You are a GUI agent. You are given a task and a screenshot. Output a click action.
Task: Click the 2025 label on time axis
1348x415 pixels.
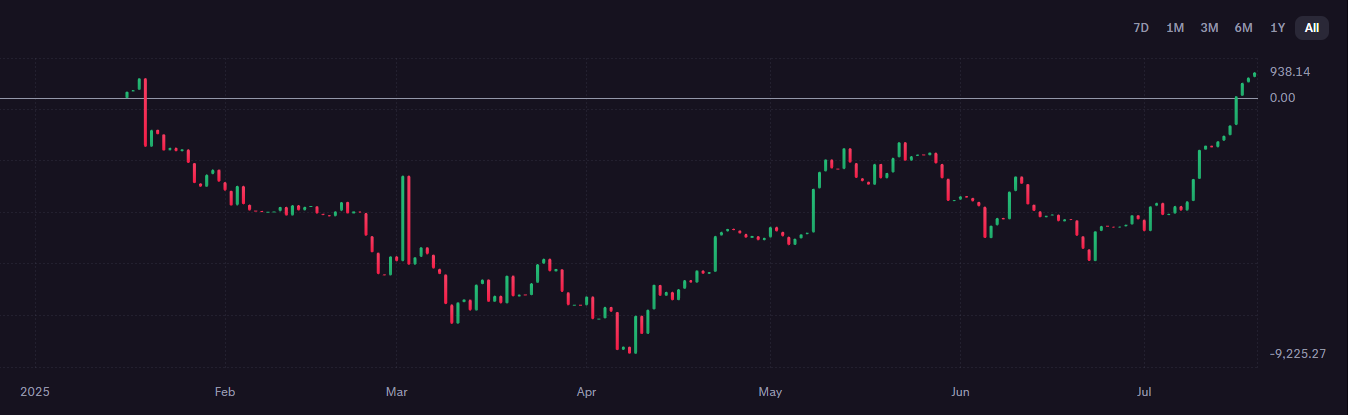point(35,390)
